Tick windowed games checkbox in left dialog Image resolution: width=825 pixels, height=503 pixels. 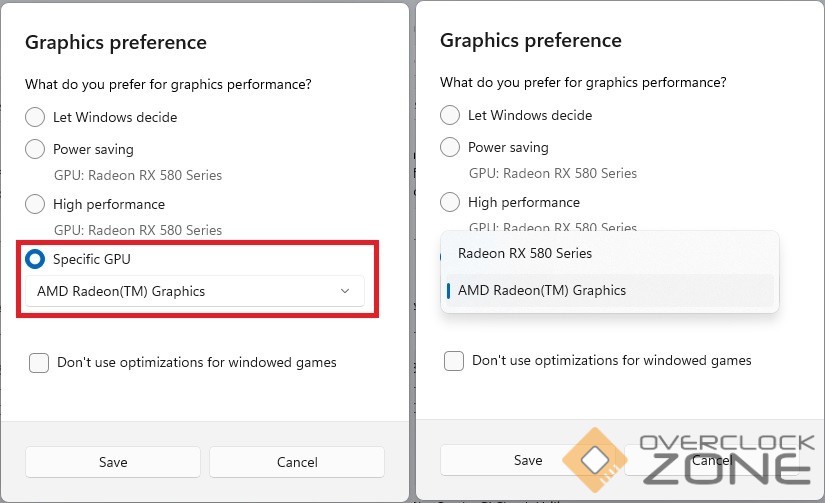tap(39, 363)
